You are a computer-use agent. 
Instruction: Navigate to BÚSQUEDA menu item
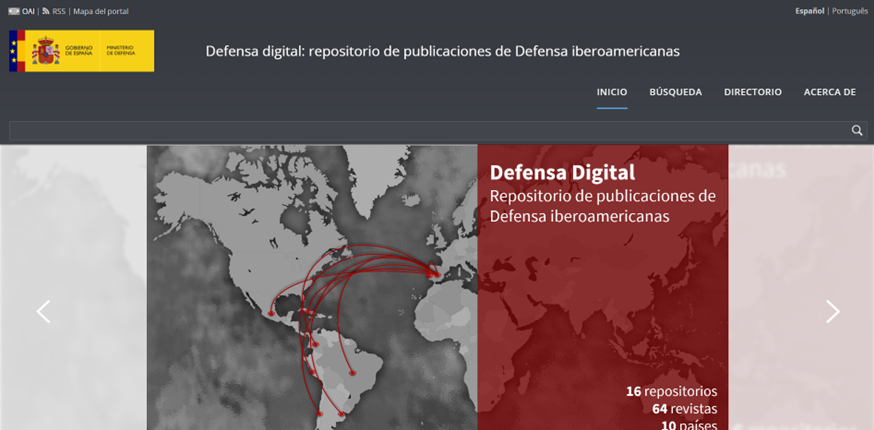pyautogui.click(x=675, y=92)
